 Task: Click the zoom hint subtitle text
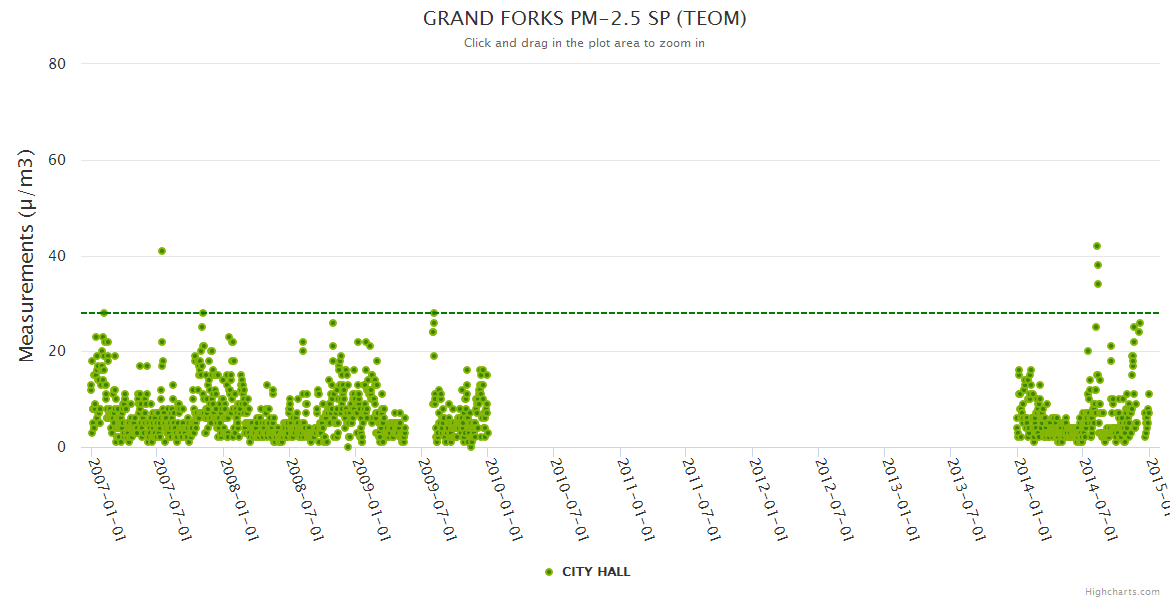click(x=584, y=43)
